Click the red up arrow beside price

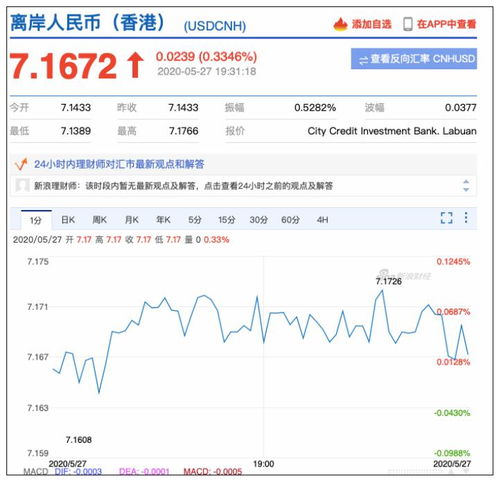(x=135, y=66)
